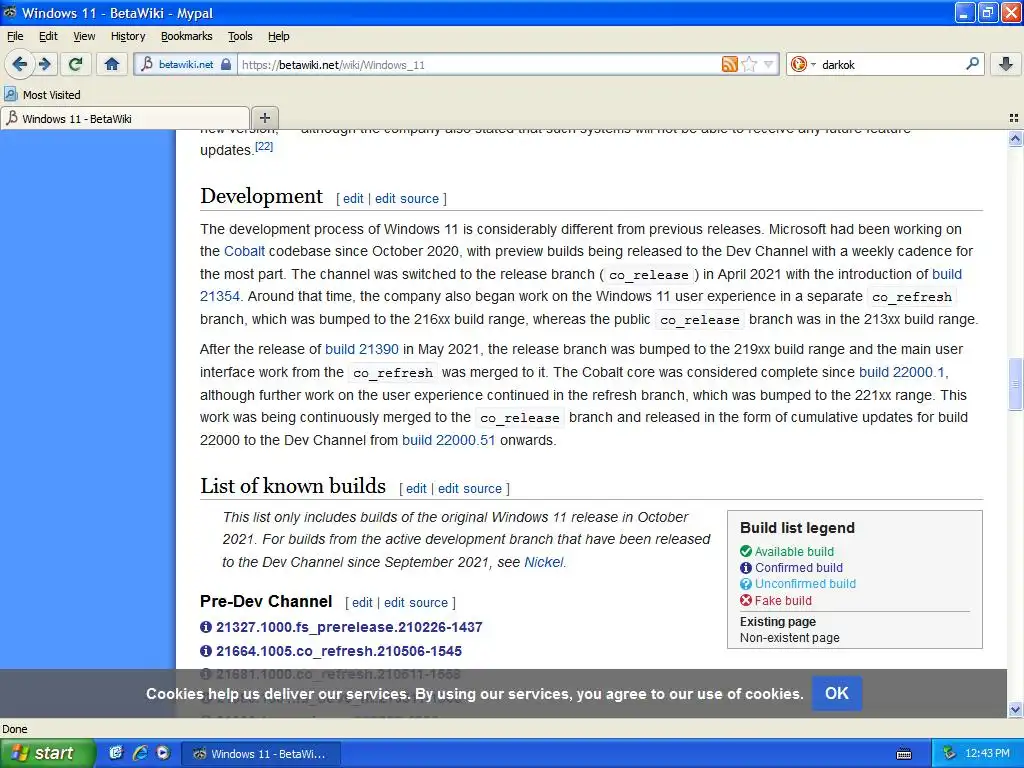Open the History menu
Image resolution: width=1024 pixels, height=768 pixels.
pos(128,36)
